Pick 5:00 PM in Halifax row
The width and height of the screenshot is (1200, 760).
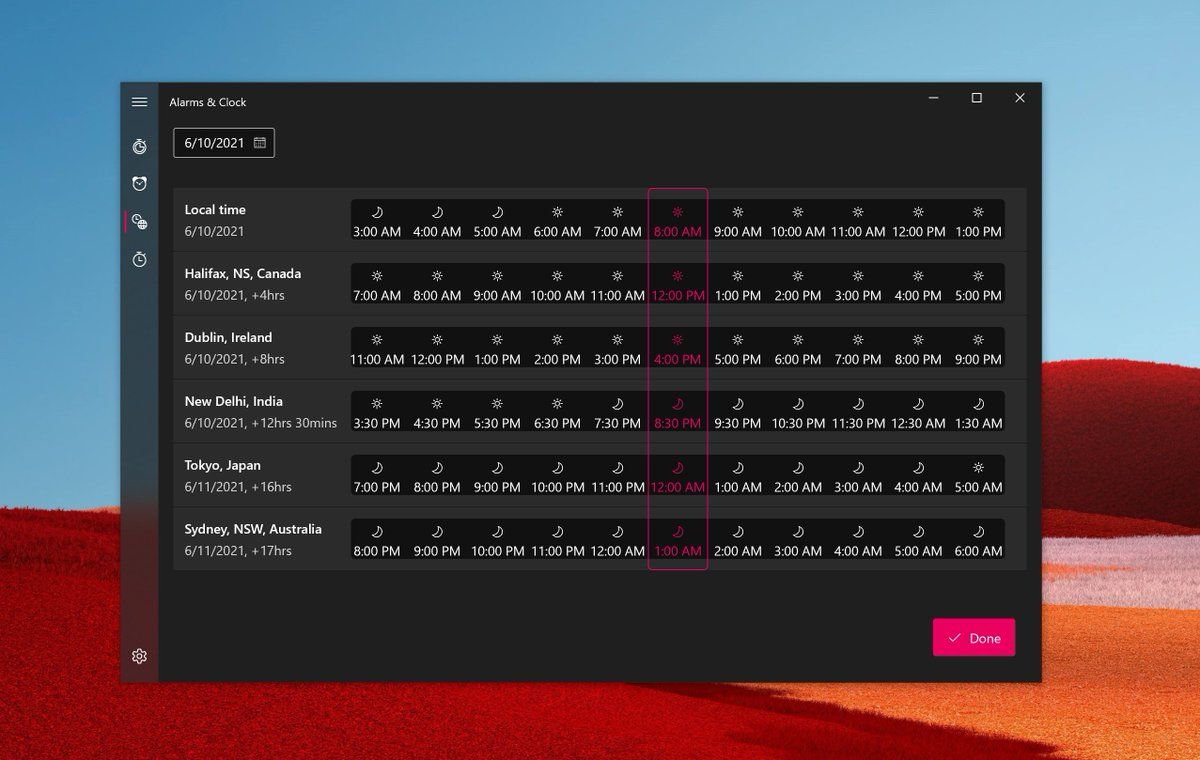click(x=978, y=285)
